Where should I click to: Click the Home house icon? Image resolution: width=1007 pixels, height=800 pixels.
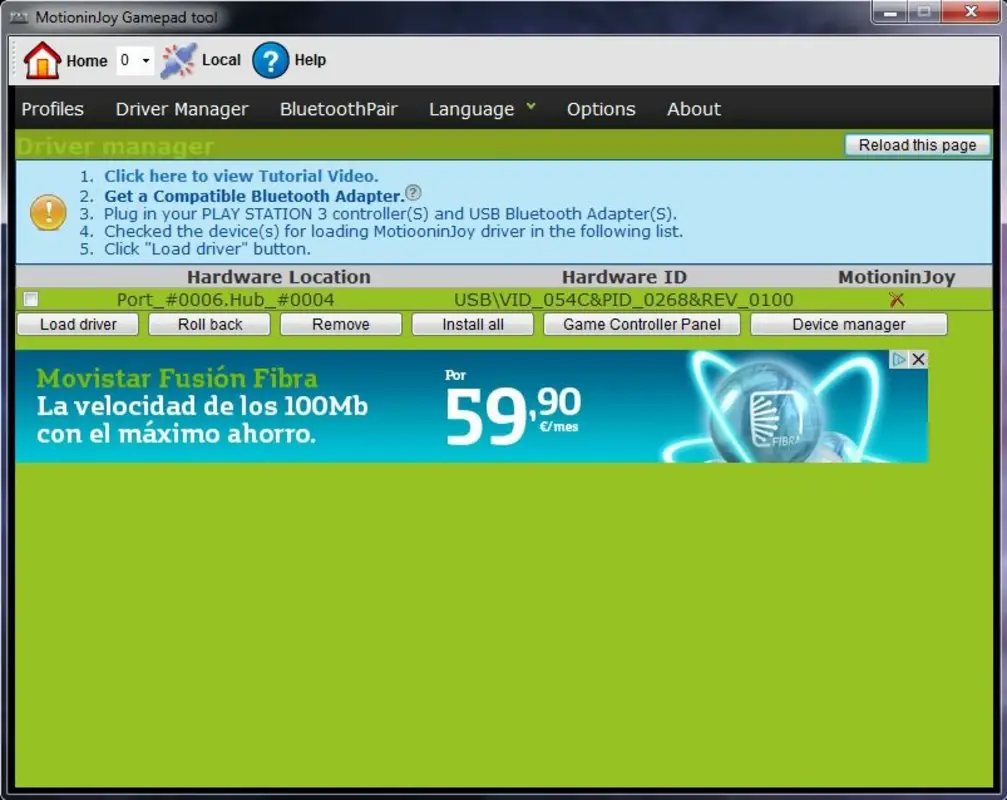[41, 59]
